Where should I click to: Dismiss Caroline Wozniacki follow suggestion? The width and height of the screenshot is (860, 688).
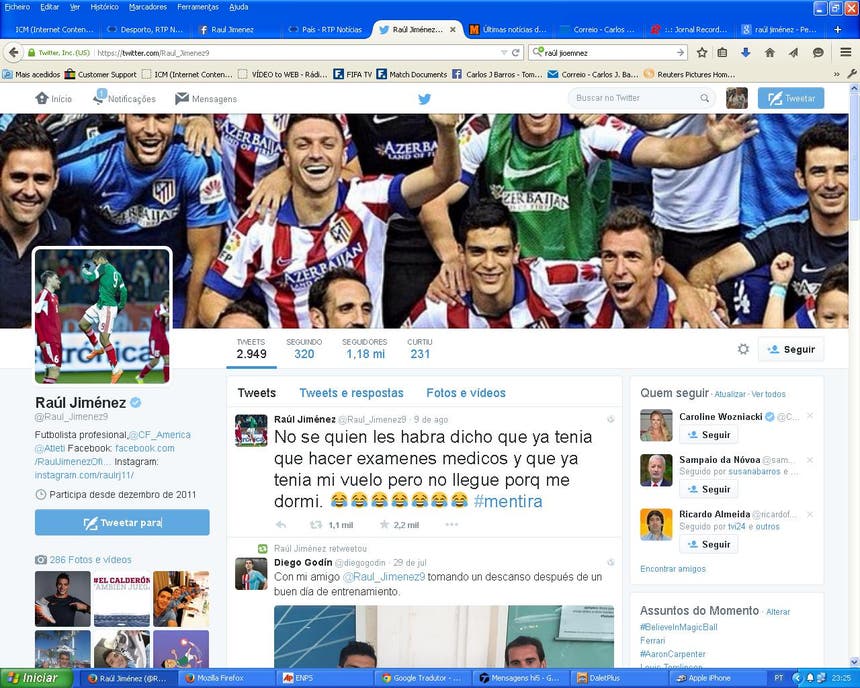pyautogui.click(x=810, y=416)
